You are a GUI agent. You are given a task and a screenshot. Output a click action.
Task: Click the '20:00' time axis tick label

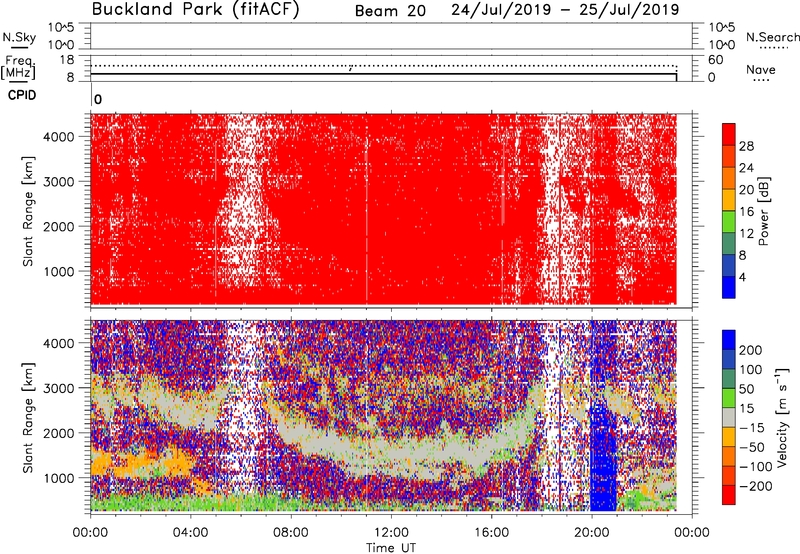pos(592,533)
